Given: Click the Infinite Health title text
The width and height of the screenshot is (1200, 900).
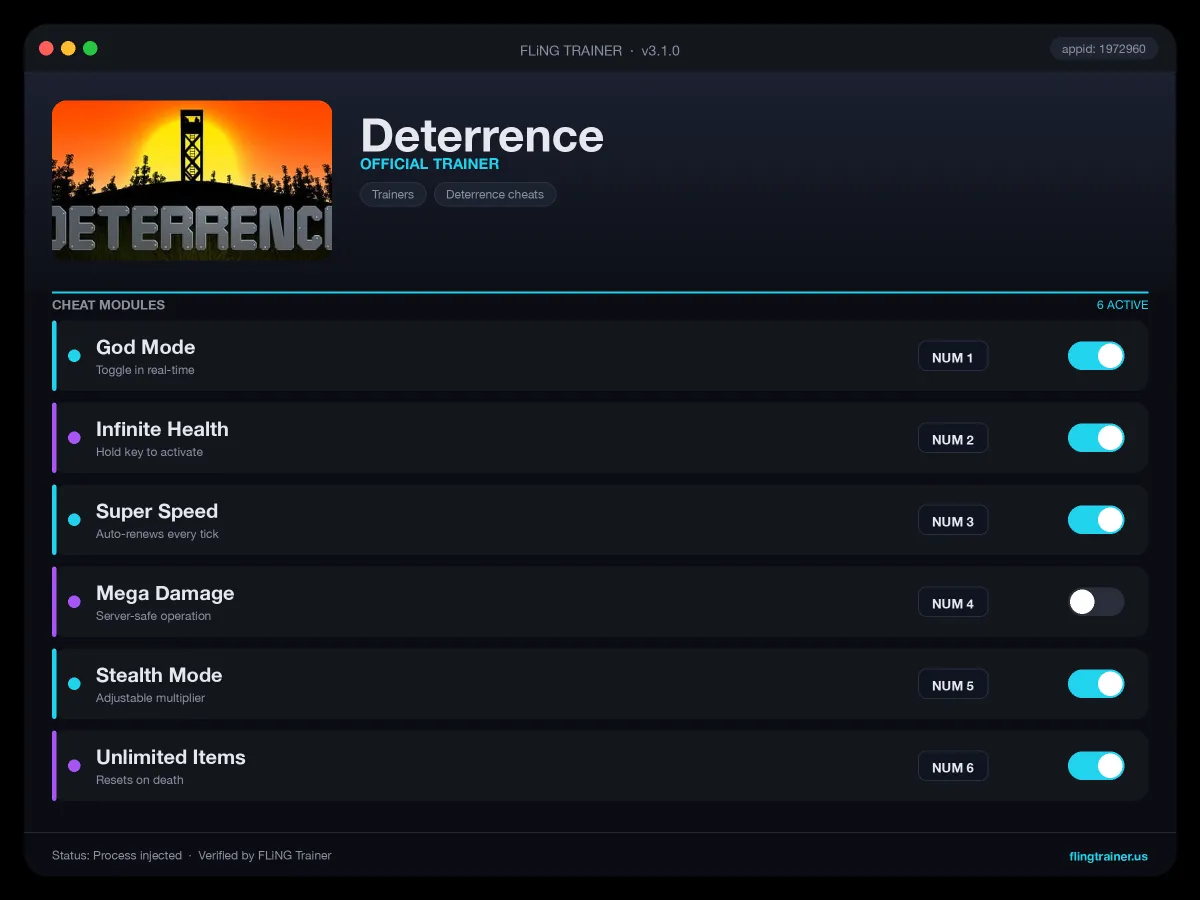Looking at the screenshot, I should click(x=162, y=429).
